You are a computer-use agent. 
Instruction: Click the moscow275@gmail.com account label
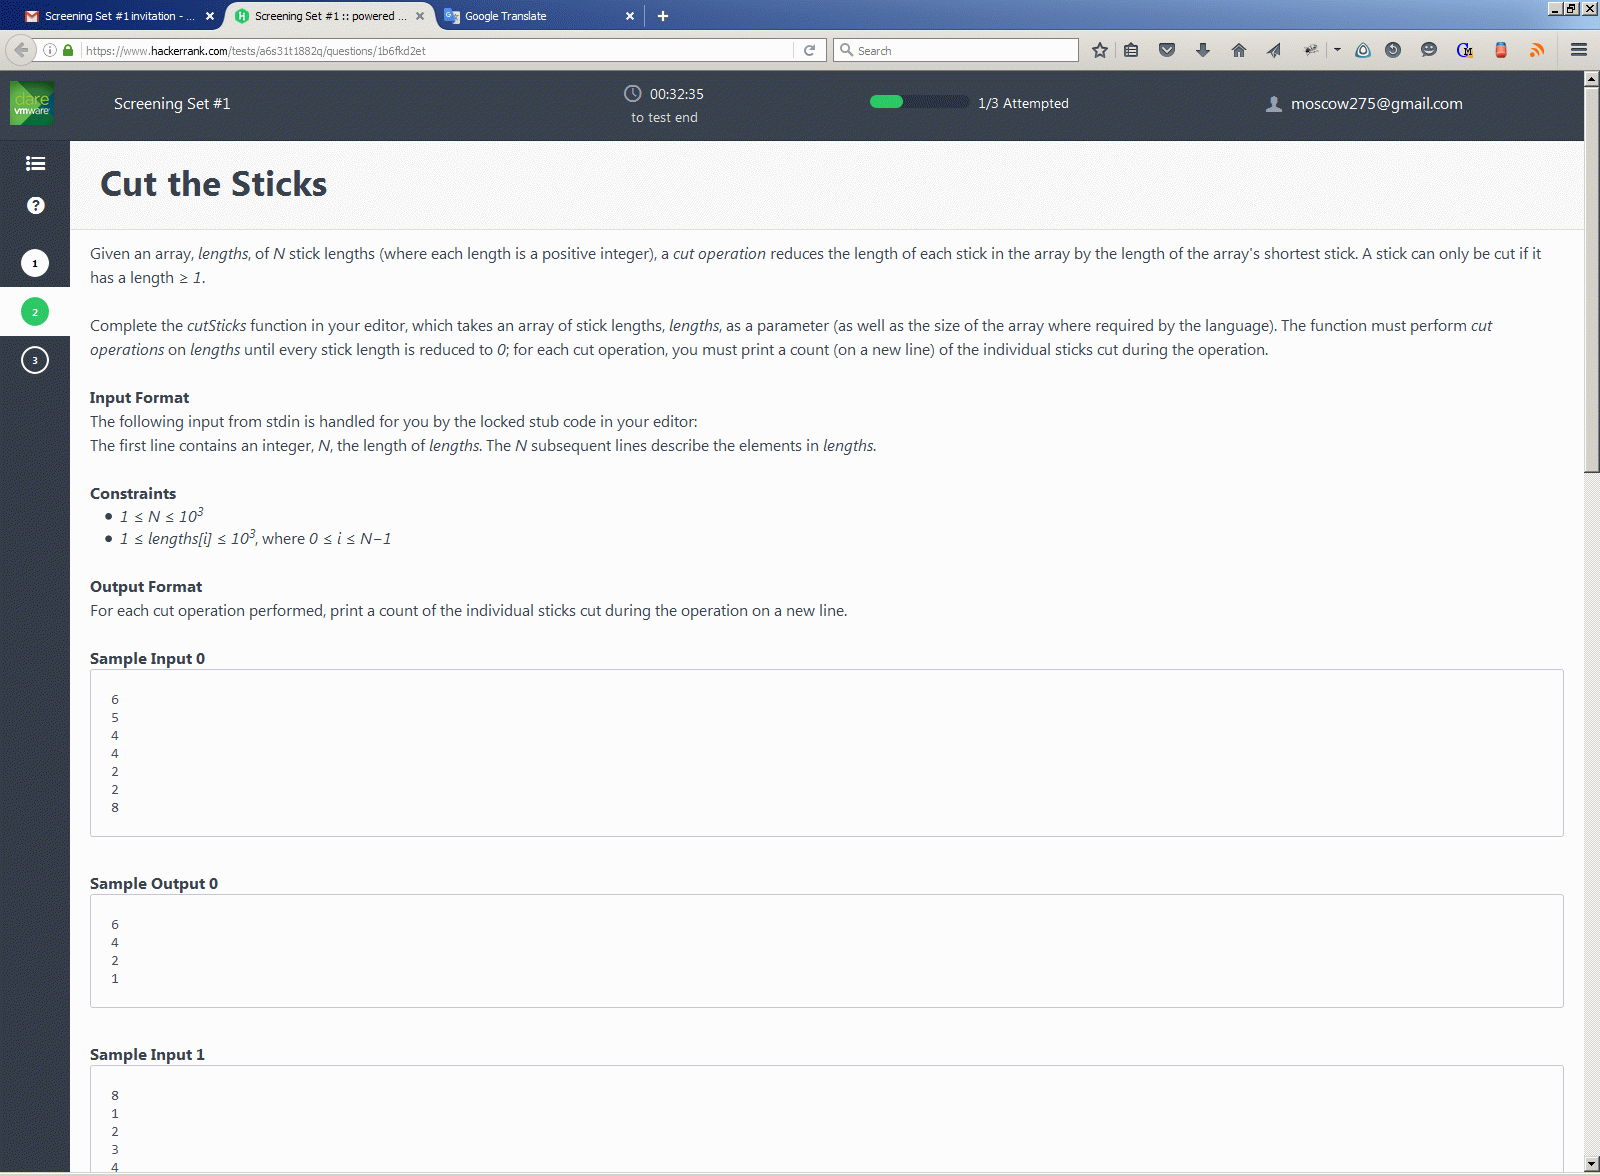point(1376,104)
